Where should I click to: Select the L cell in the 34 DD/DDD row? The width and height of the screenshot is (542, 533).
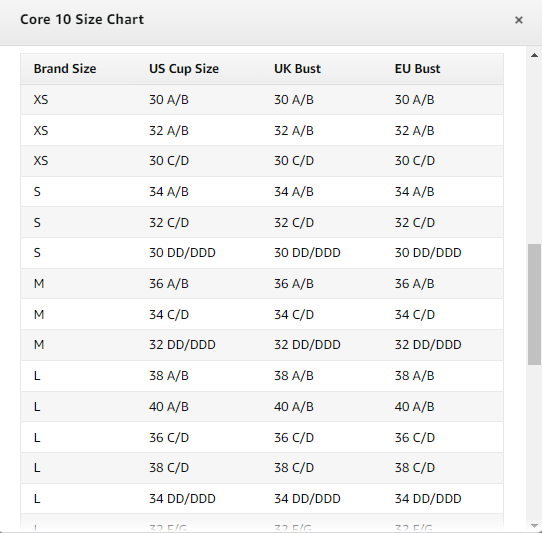(x=37, y=499)
